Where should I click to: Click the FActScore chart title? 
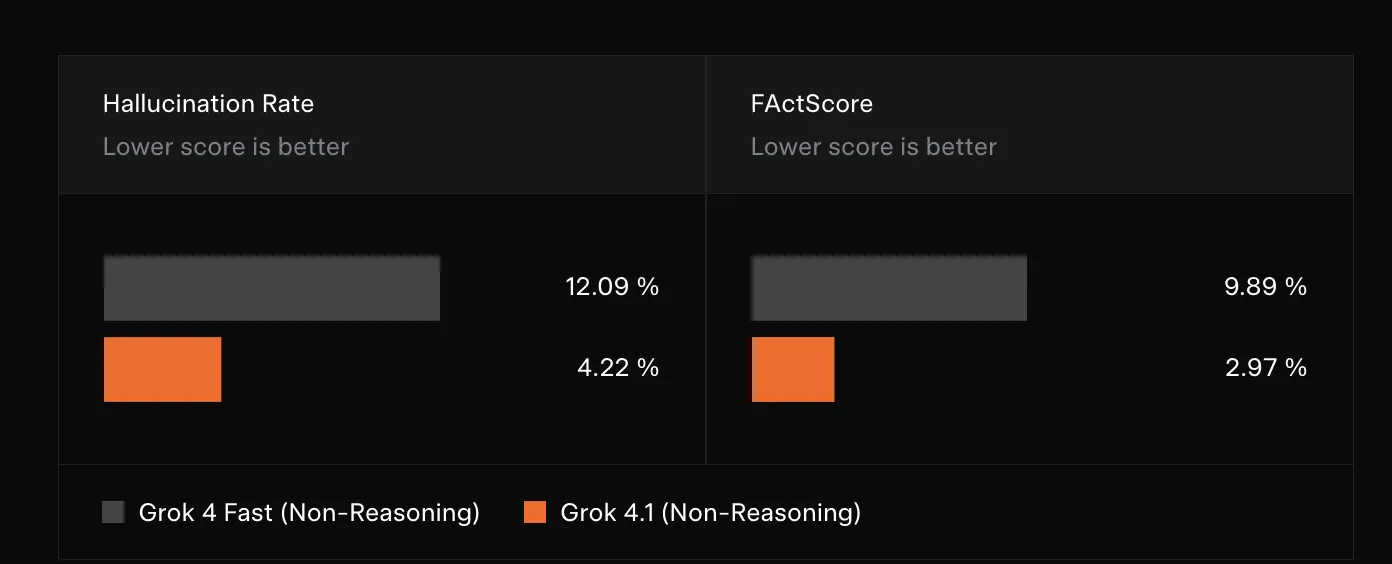coord(811,104)
